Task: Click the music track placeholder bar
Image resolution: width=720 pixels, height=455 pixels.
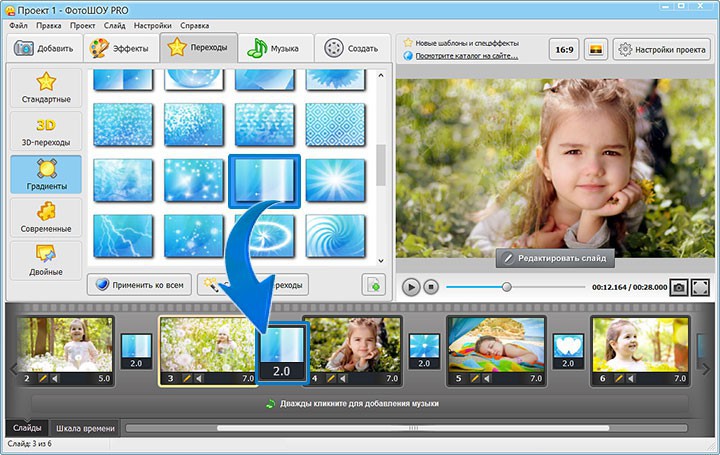Action: 360,404
